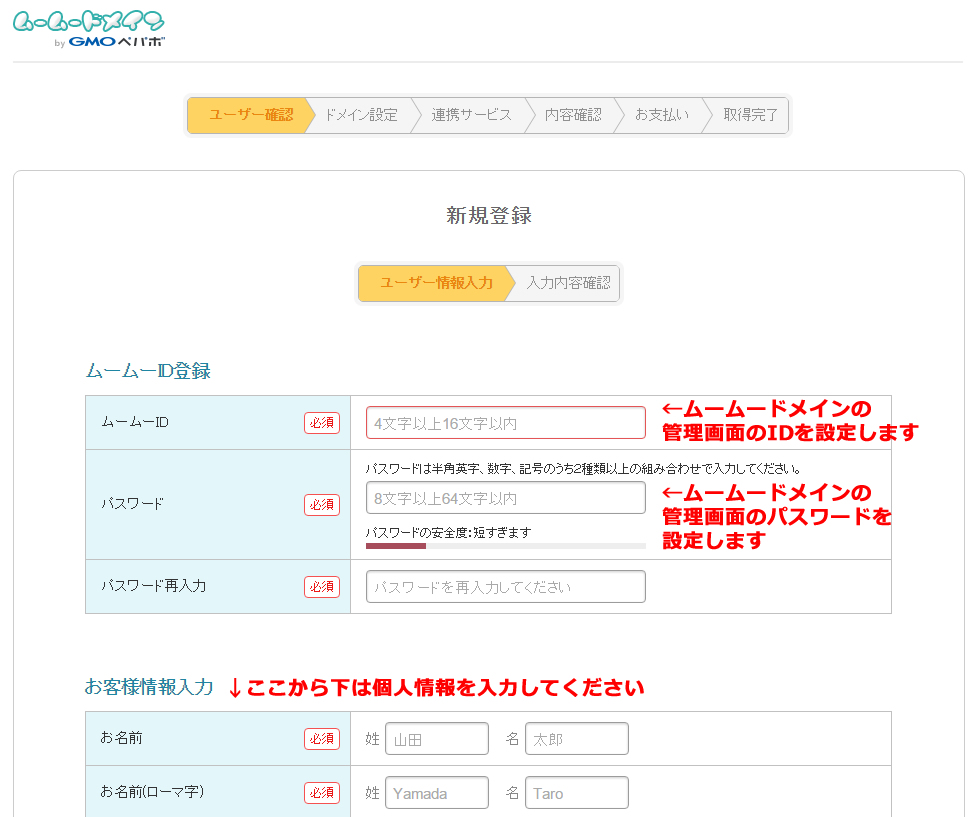
Task: Click the 取得完了 step label
Action: click(x=751, y=115)
